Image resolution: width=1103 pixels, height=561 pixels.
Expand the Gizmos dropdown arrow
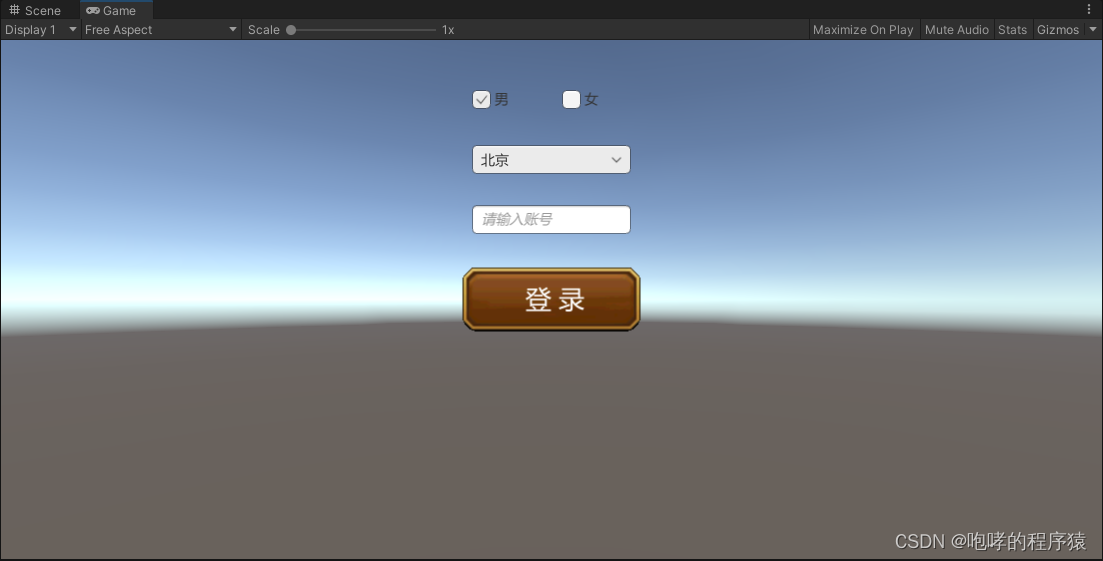(1092, 30)
